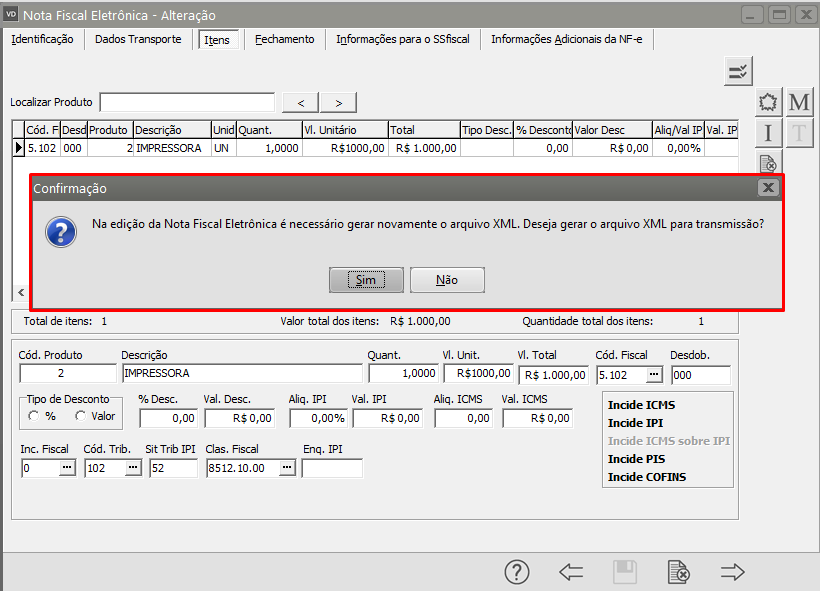This screenshot has height=591, width=820.
Task: Close the Confirmação dialog with the X
Action: coord(768,187)
